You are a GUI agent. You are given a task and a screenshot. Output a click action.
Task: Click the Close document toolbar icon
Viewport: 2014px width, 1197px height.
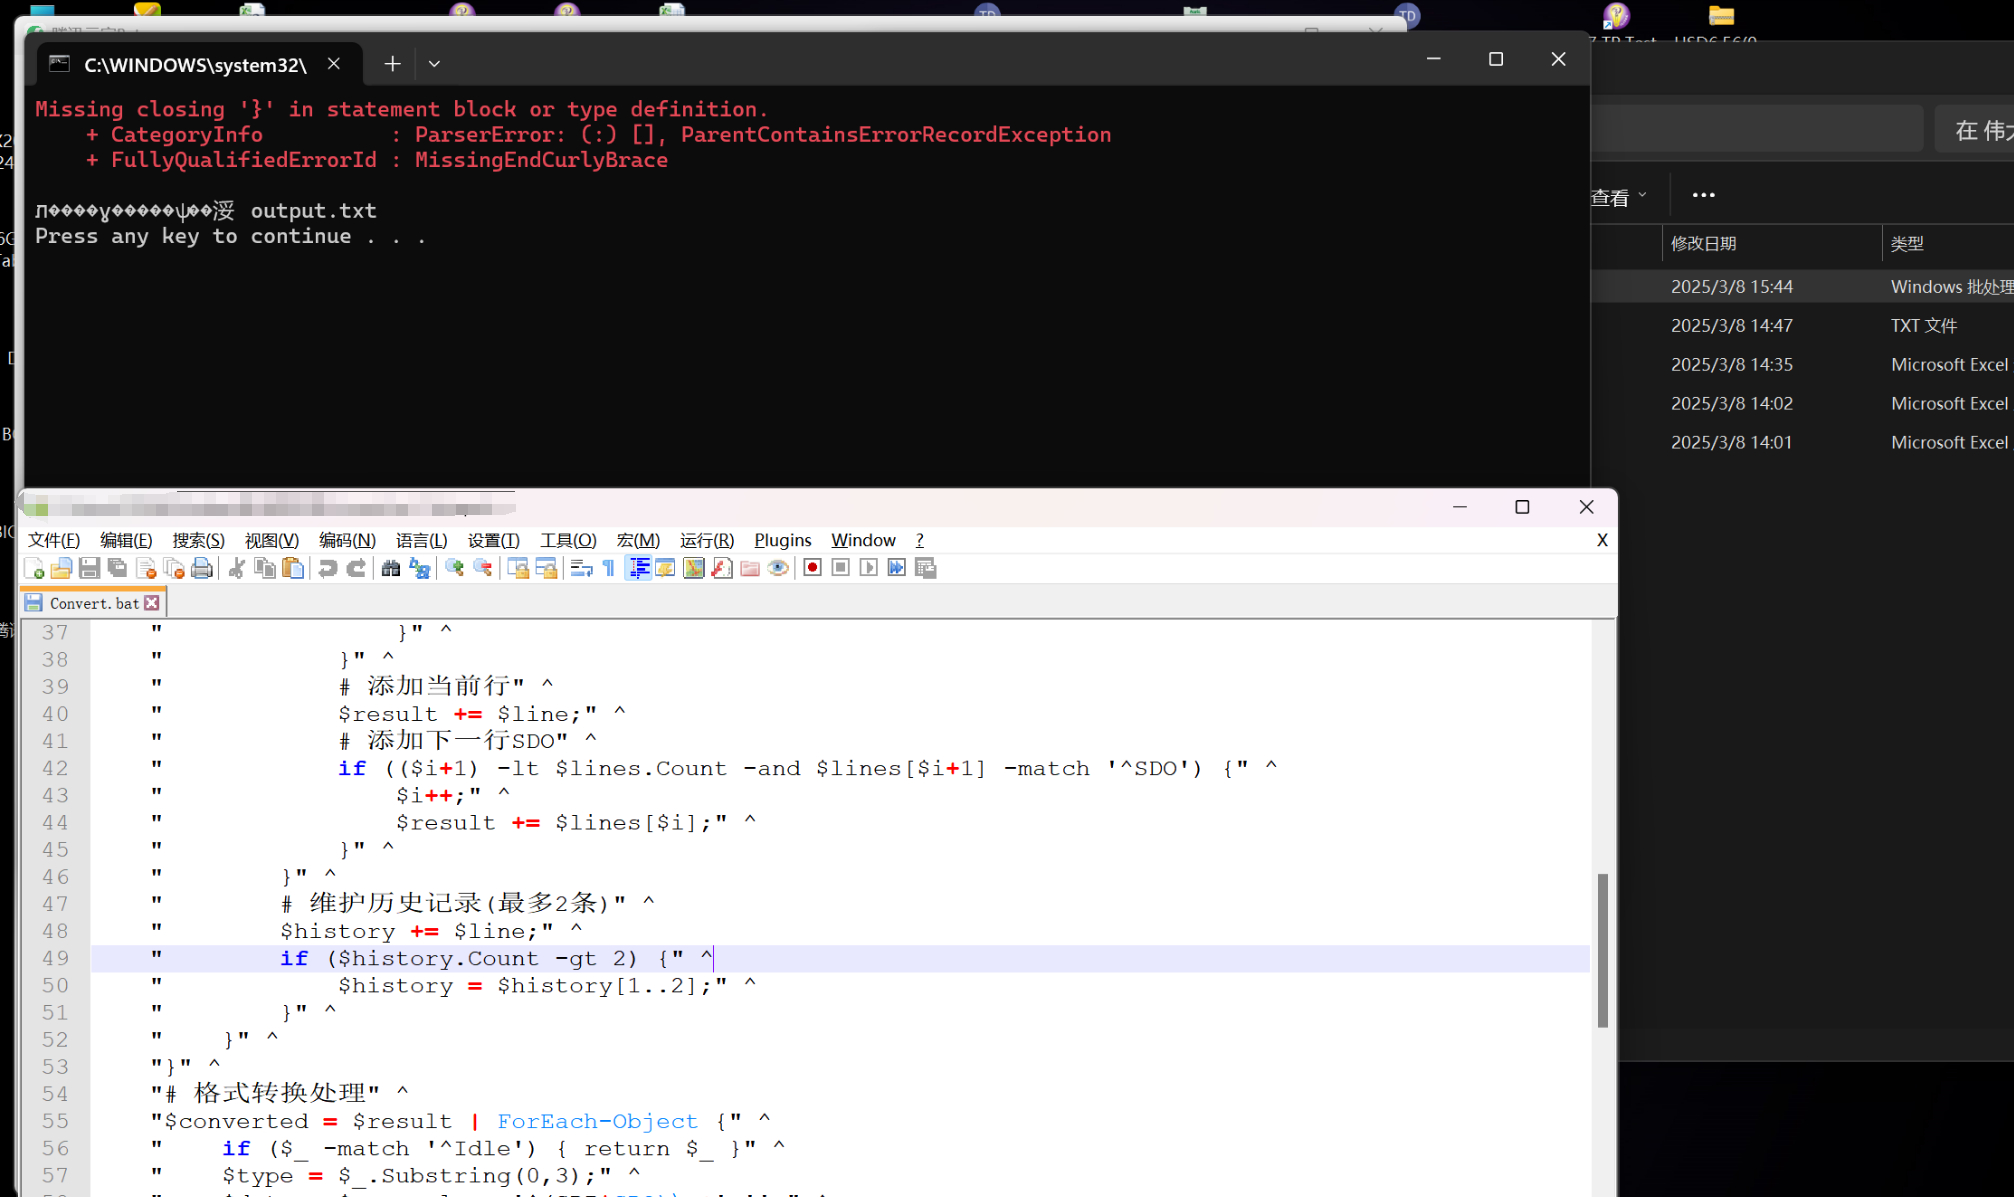pyautogui.click(x=146, y=568)
